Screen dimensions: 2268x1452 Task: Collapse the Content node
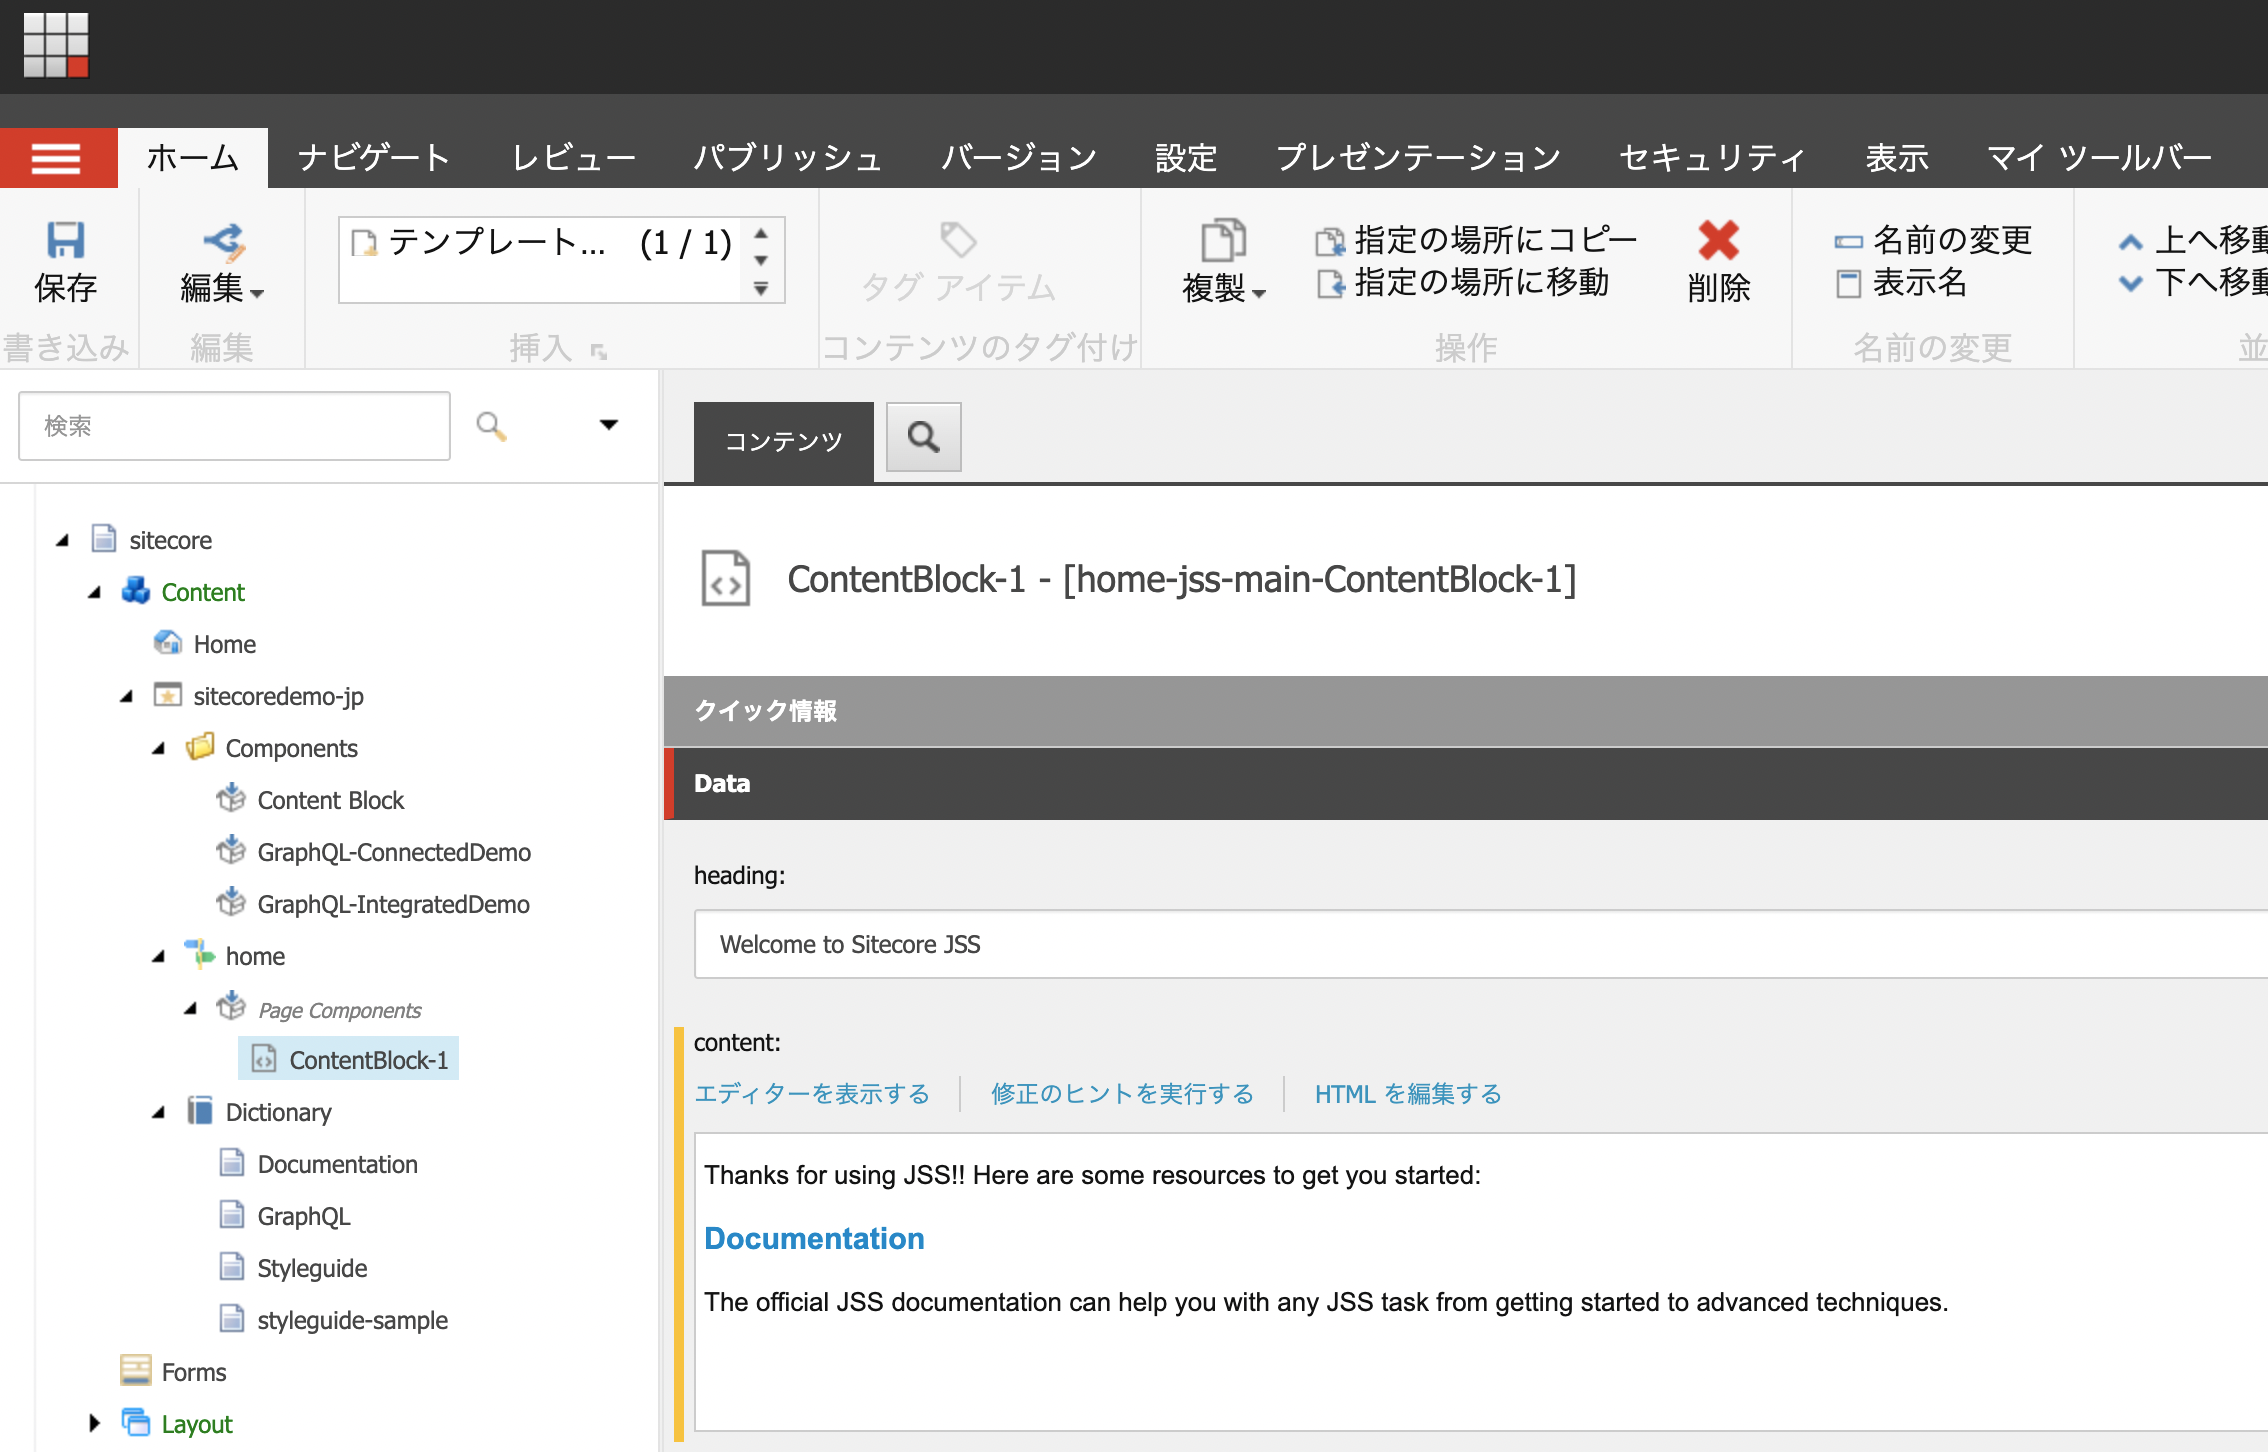point(95,592)
